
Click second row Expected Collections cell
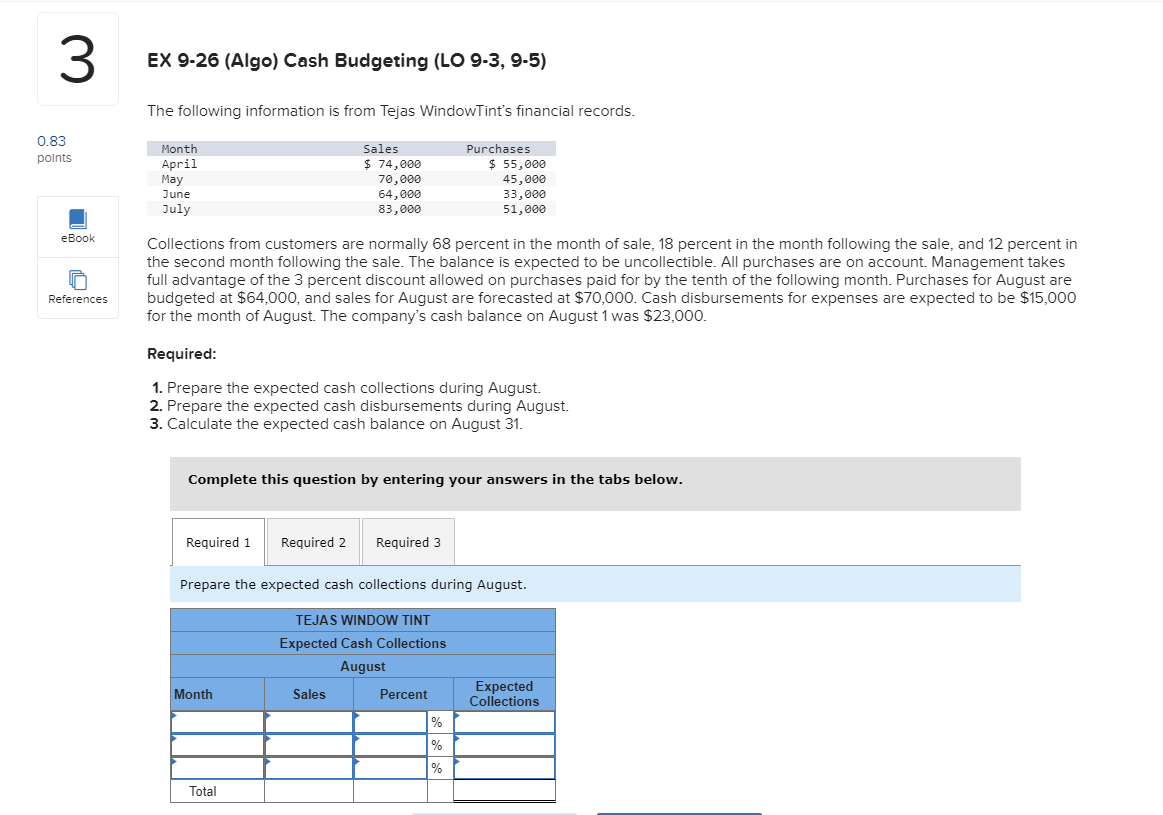pyautogui.click(x=504, y=745)
